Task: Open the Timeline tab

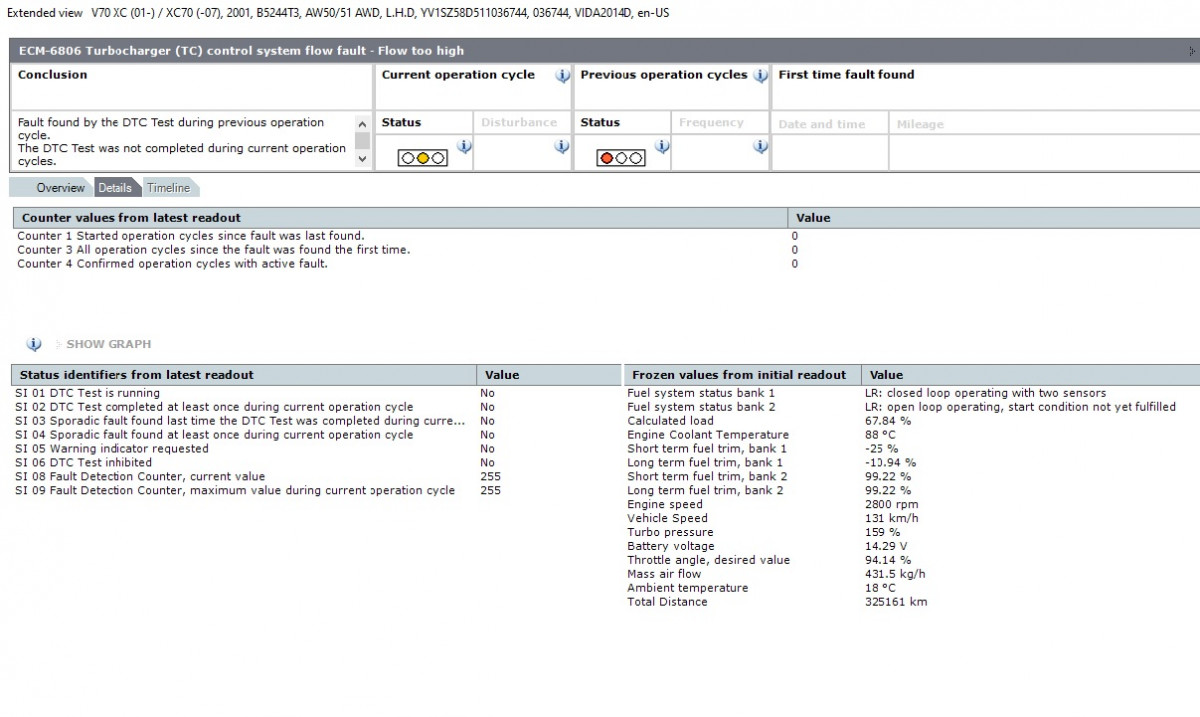Action: click(x=168, y=188)
